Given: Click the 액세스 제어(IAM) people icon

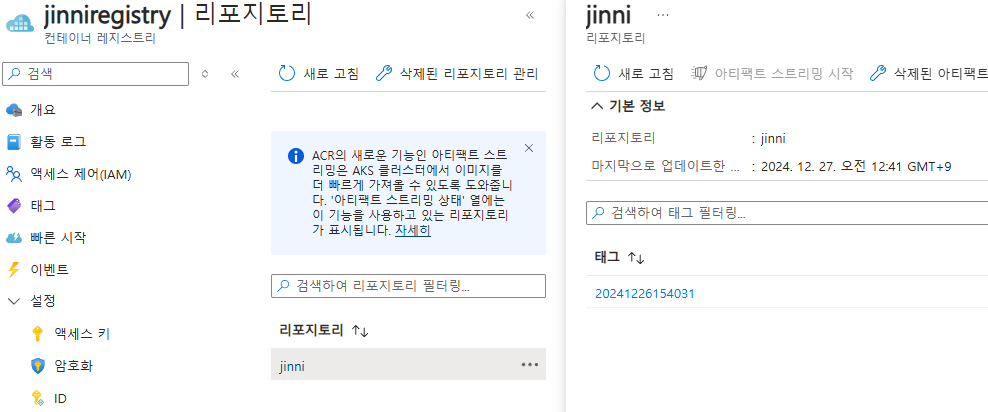Looking at the screenshot, I should point(14,174).
